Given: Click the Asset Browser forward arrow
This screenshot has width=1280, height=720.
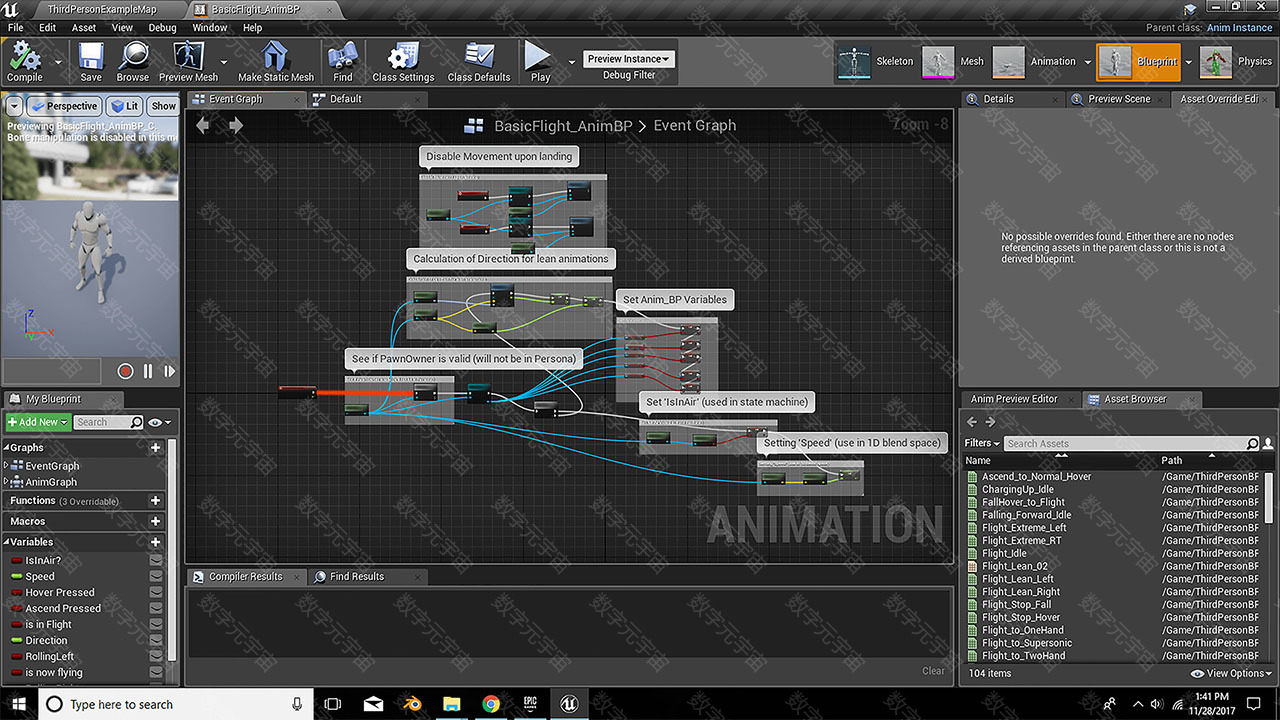Looking at the screenshot, I should coord(990,422).
